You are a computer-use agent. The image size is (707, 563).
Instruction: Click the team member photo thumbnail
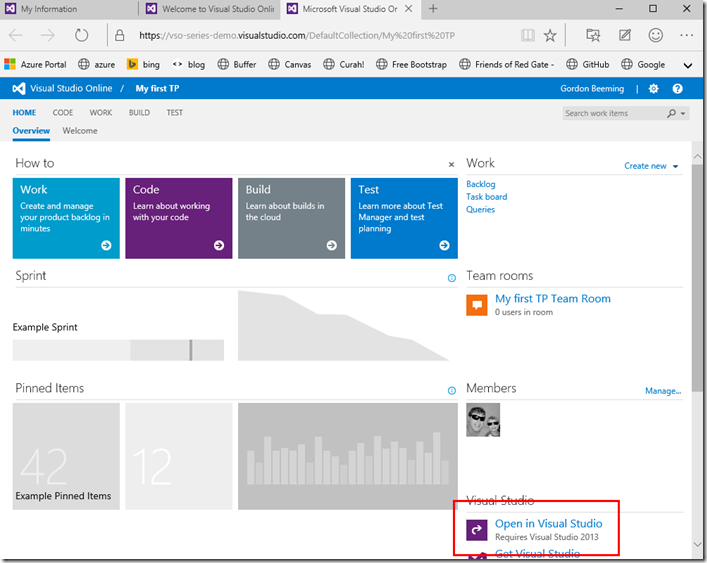click(x=483, y=420)
